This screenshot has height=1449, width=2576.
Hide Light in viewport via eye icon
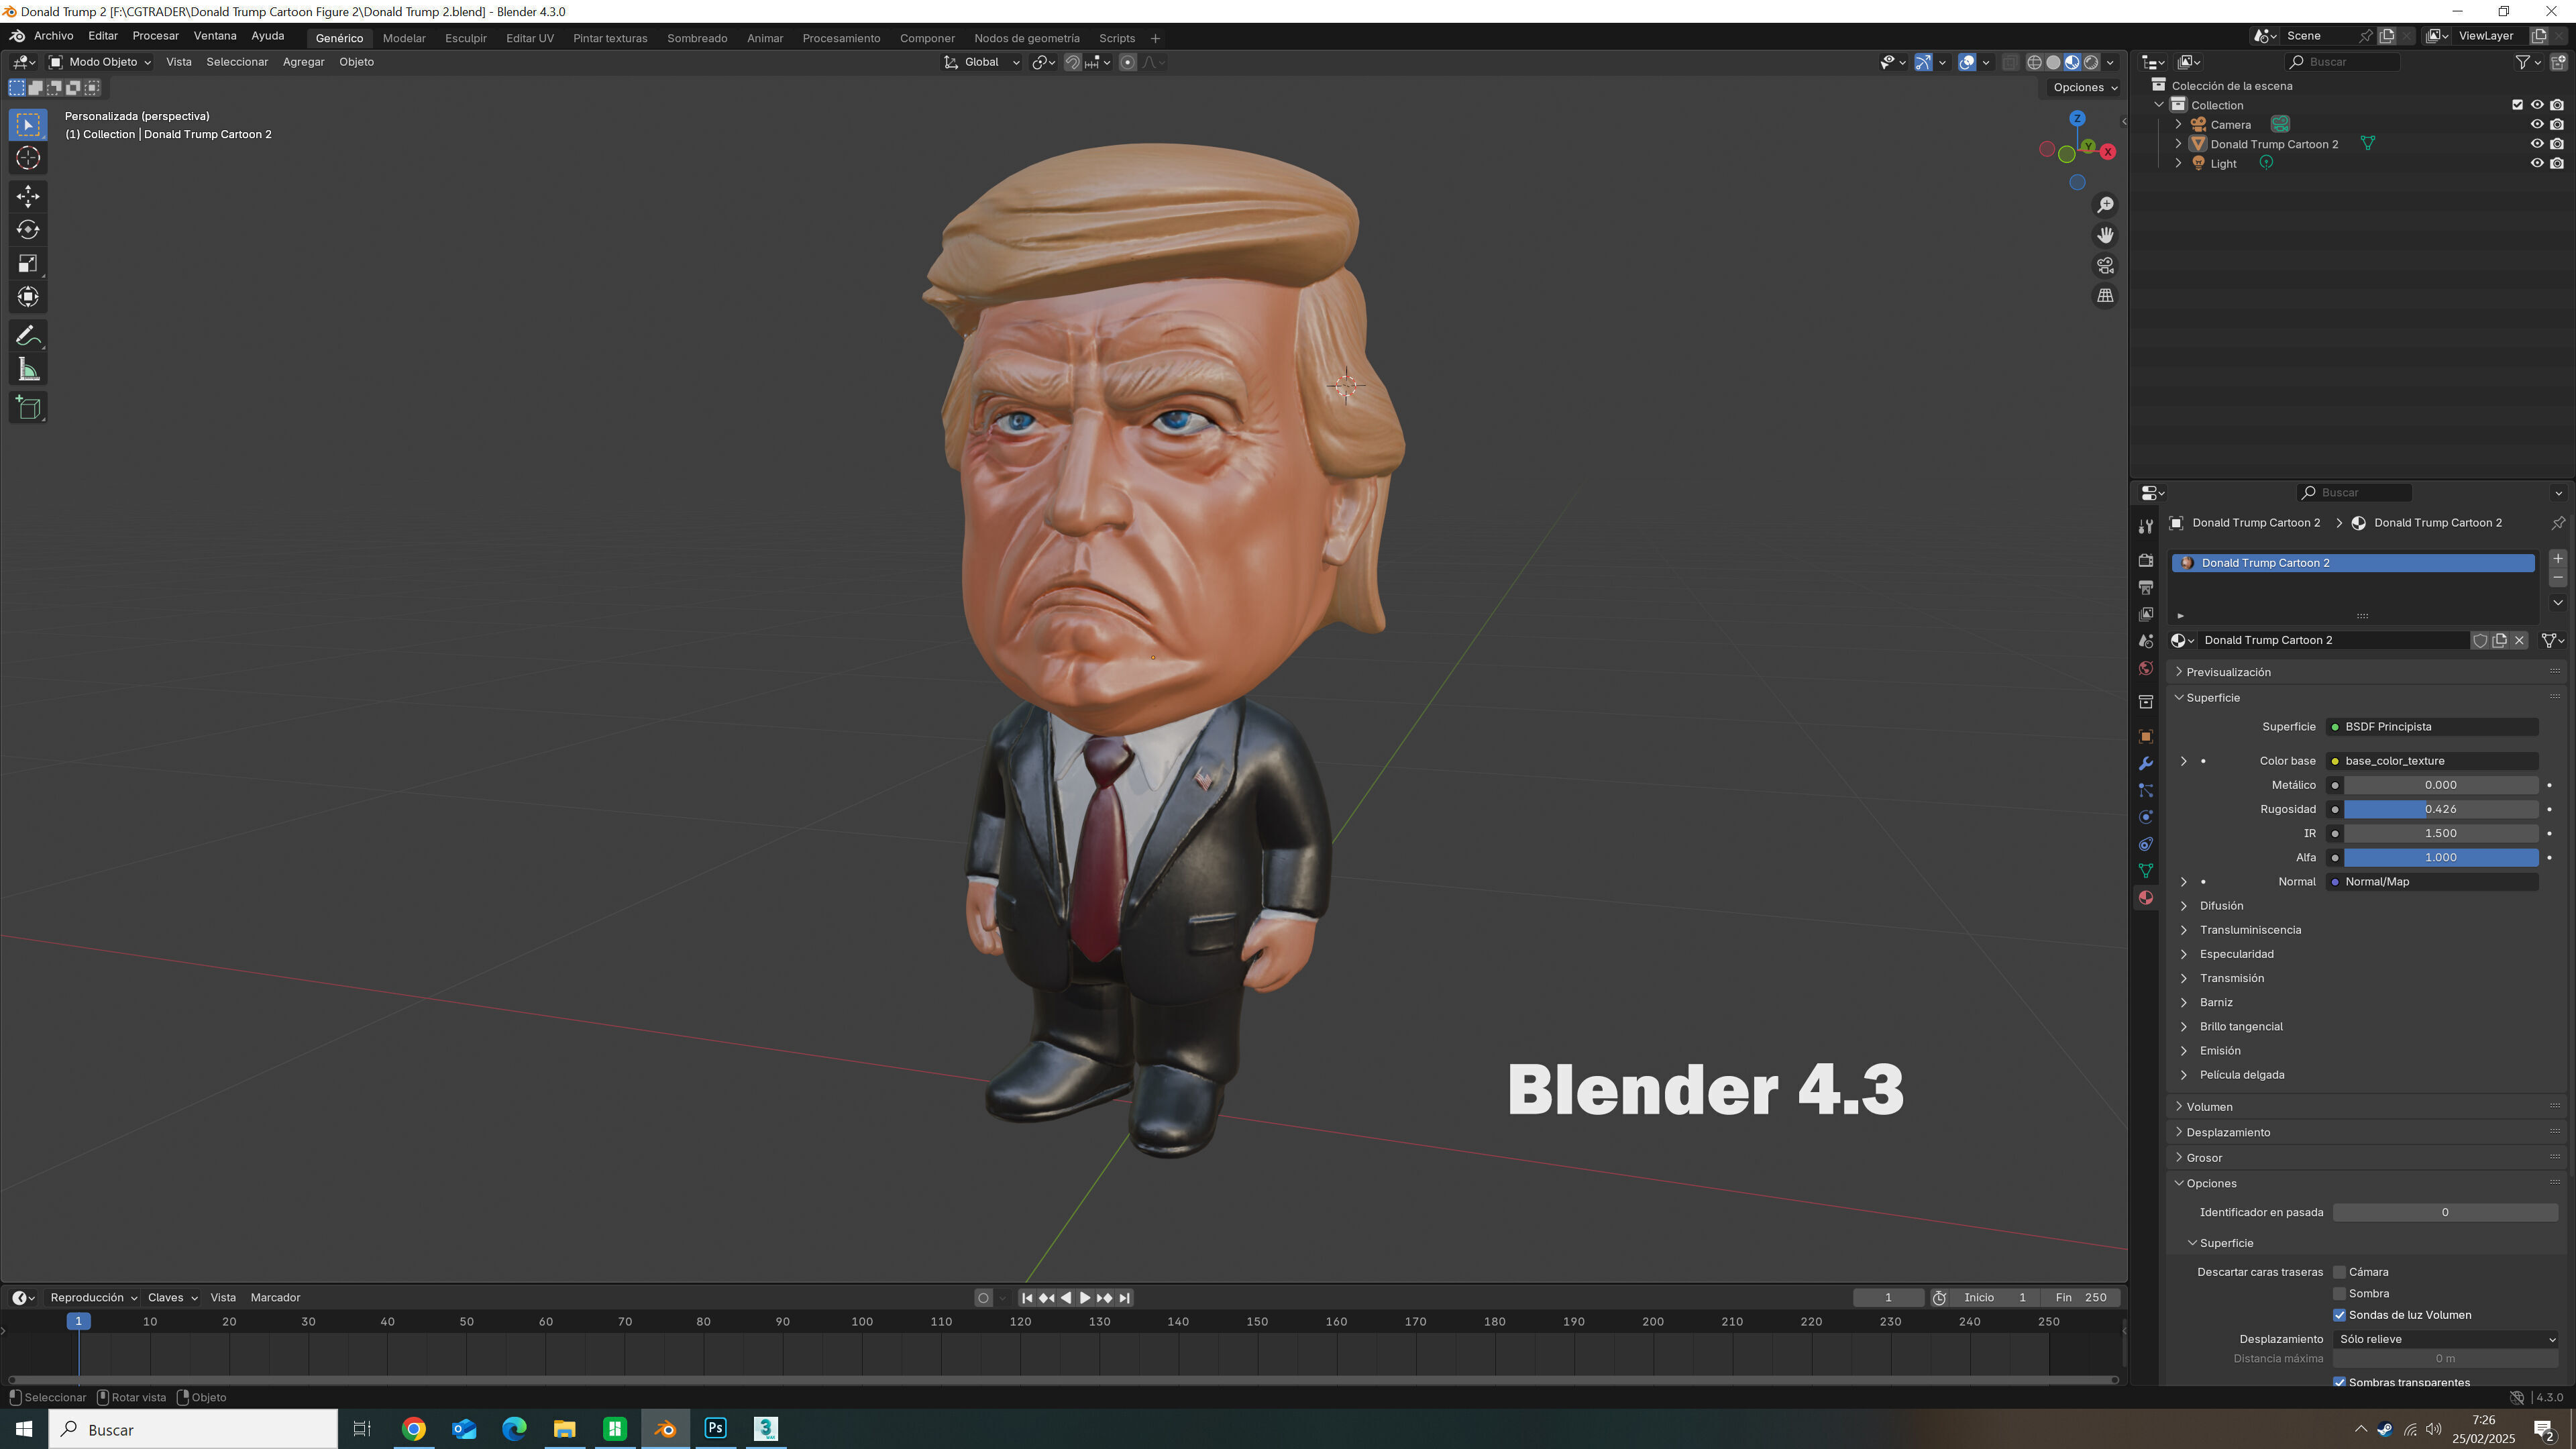(2537, 164)
